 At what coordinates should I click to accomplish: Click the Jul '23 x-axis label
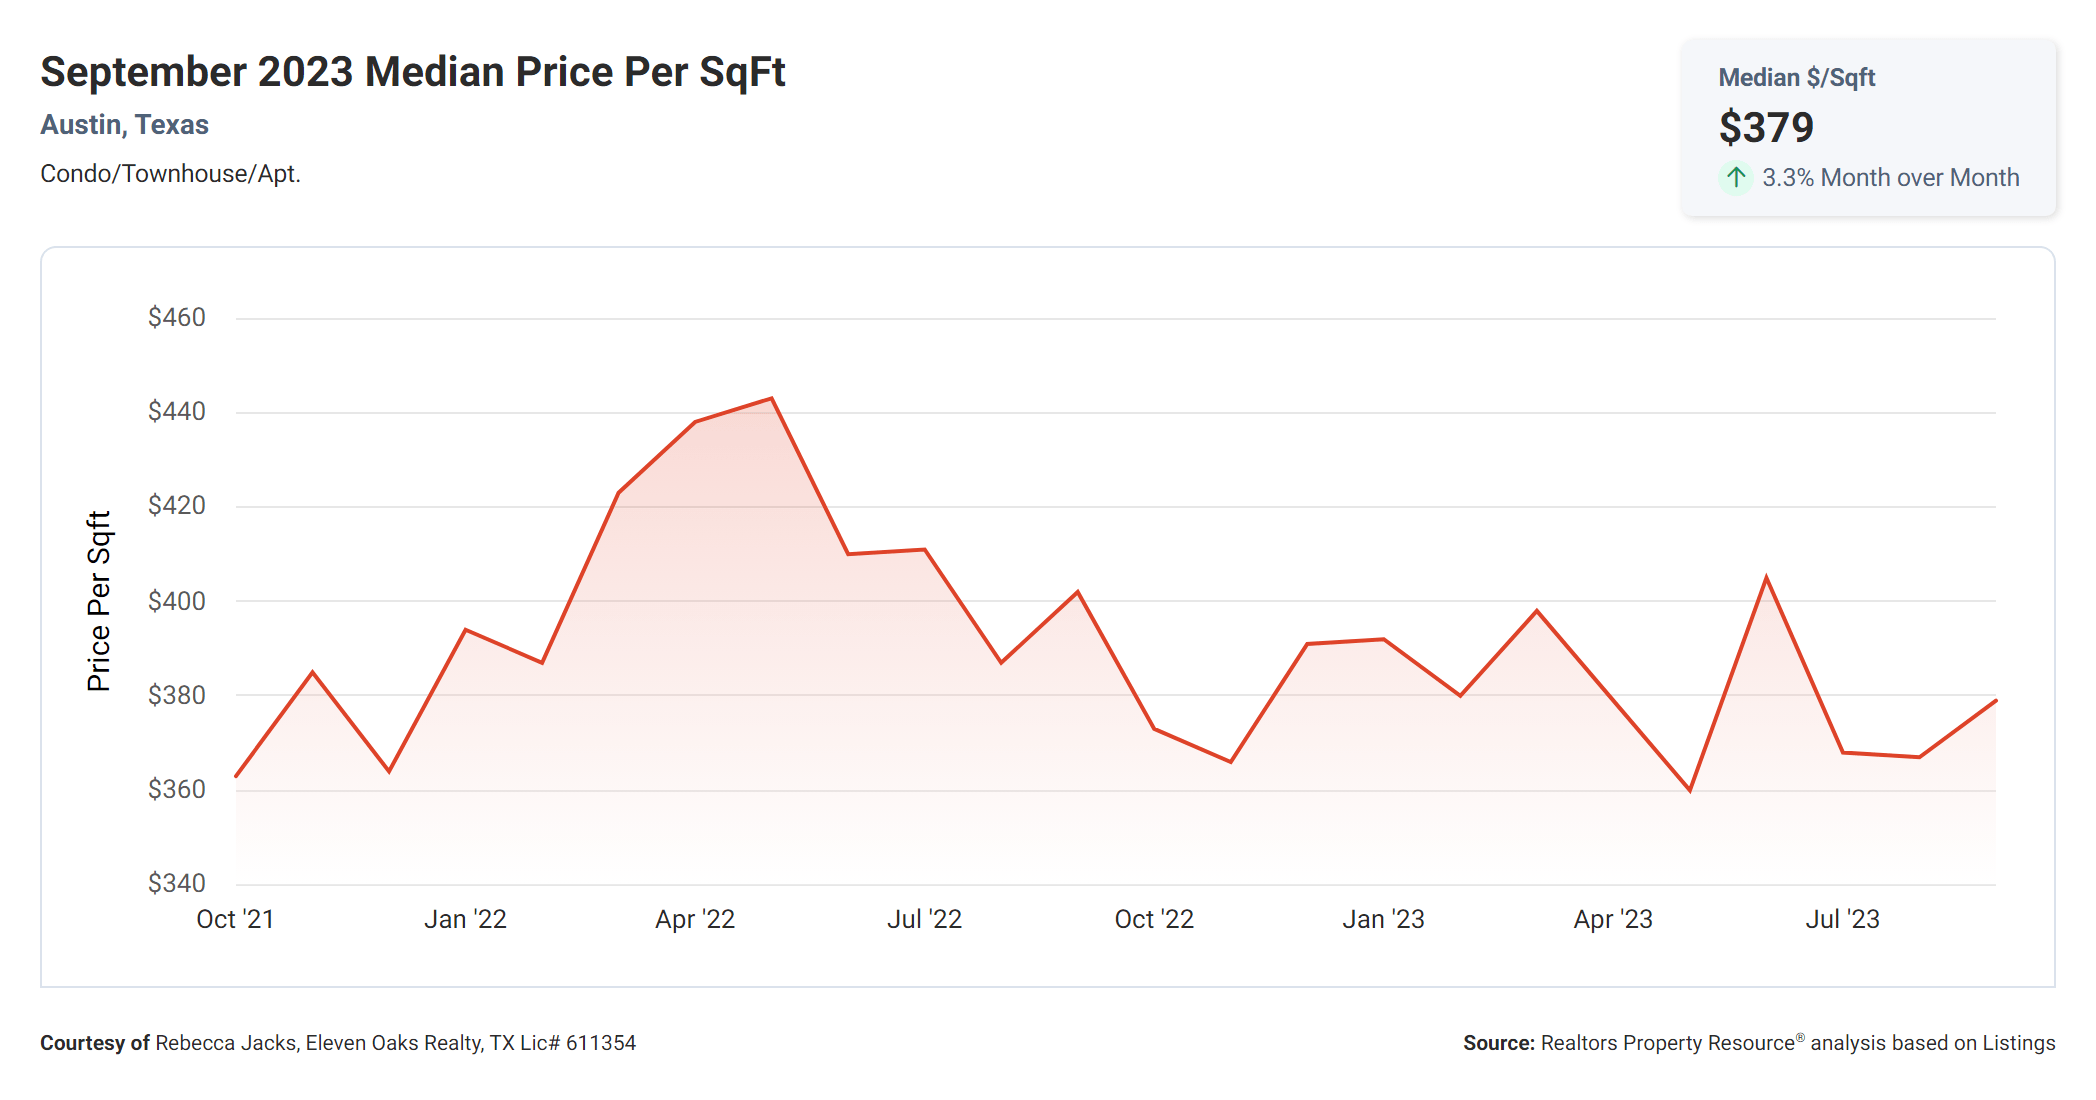(x=1842, y=919)
